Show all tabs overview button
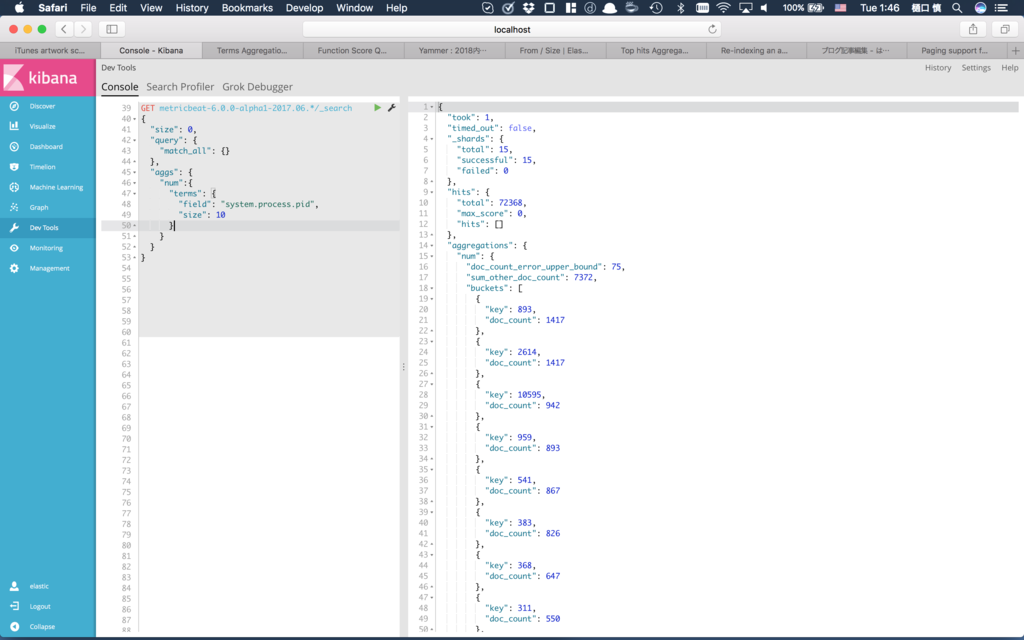1024x640 pixels. tap(1005, 29)
